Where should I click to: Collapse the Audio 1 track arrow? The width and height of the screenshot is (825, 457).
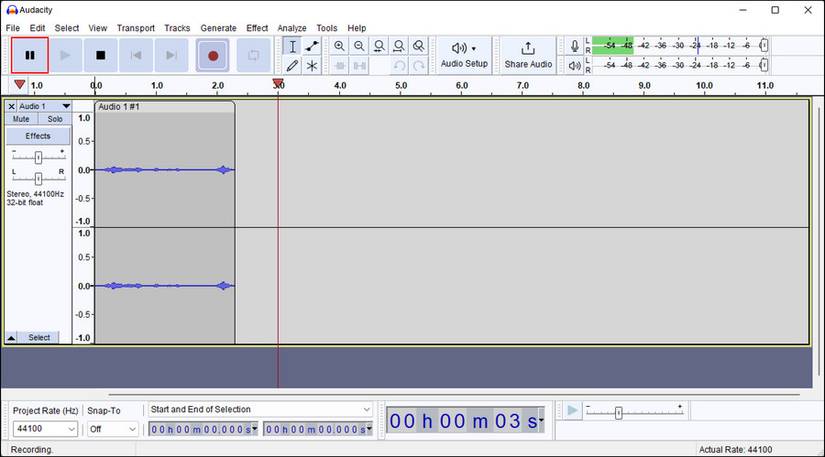(11, 338)
